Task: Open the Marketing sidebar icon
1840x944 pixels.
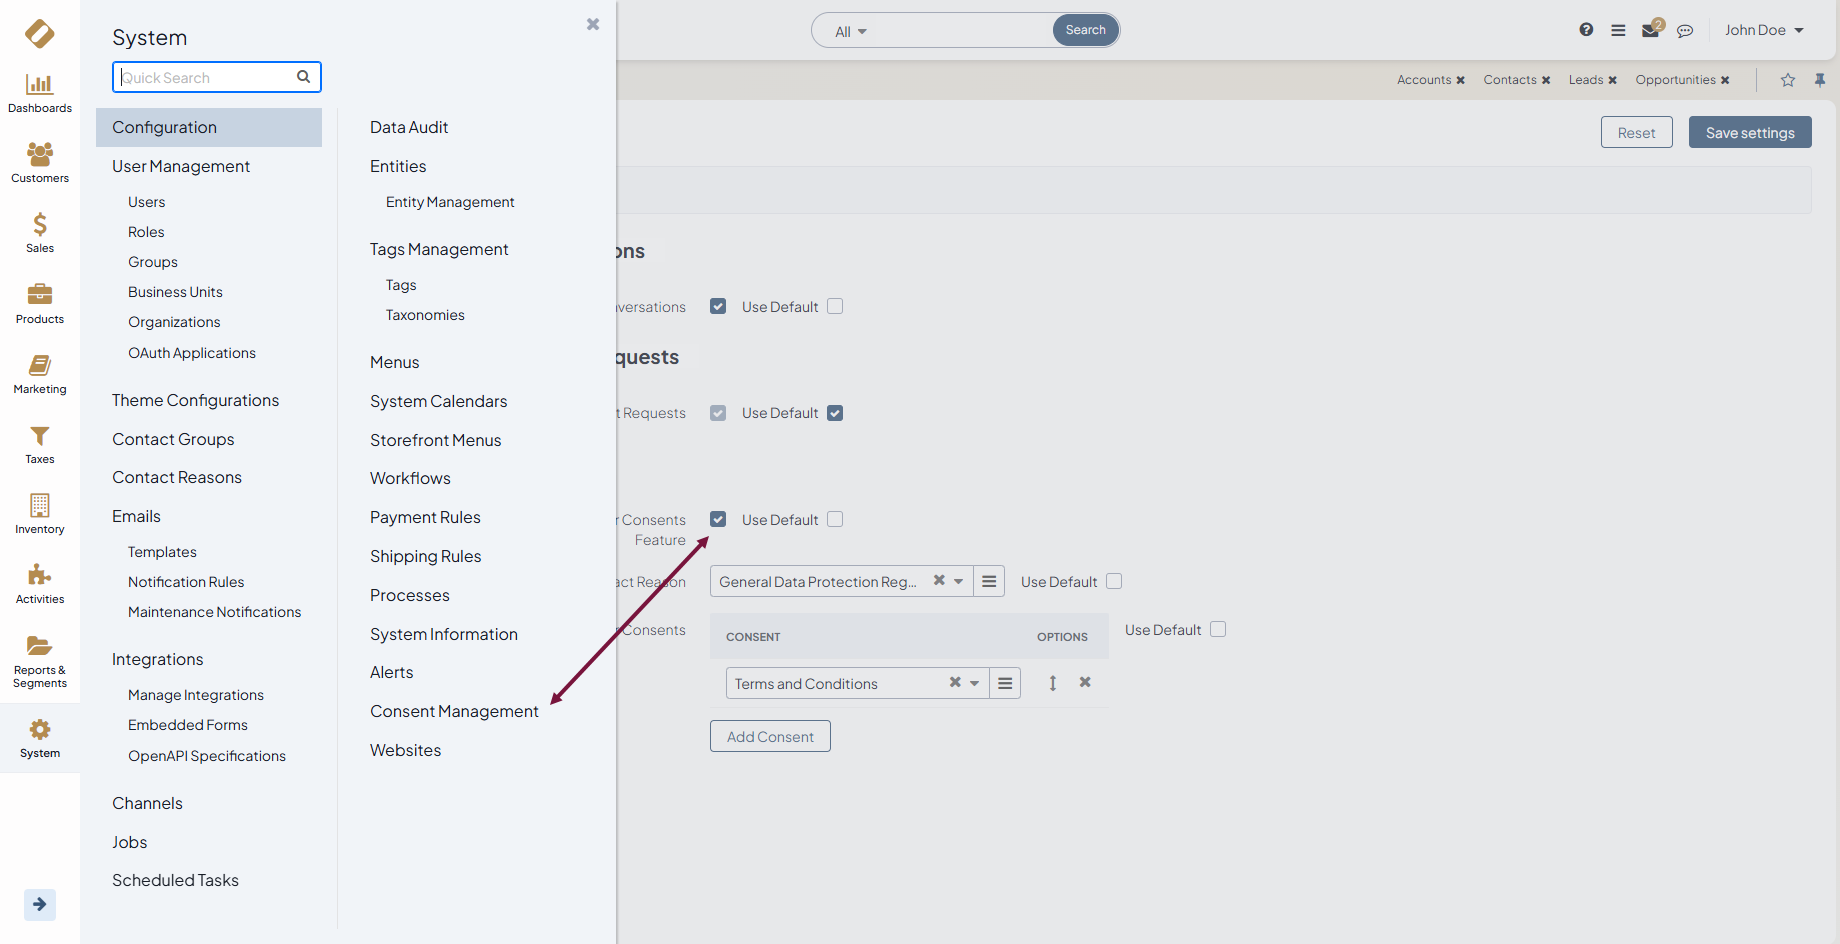Action: (x=39, y=374)
